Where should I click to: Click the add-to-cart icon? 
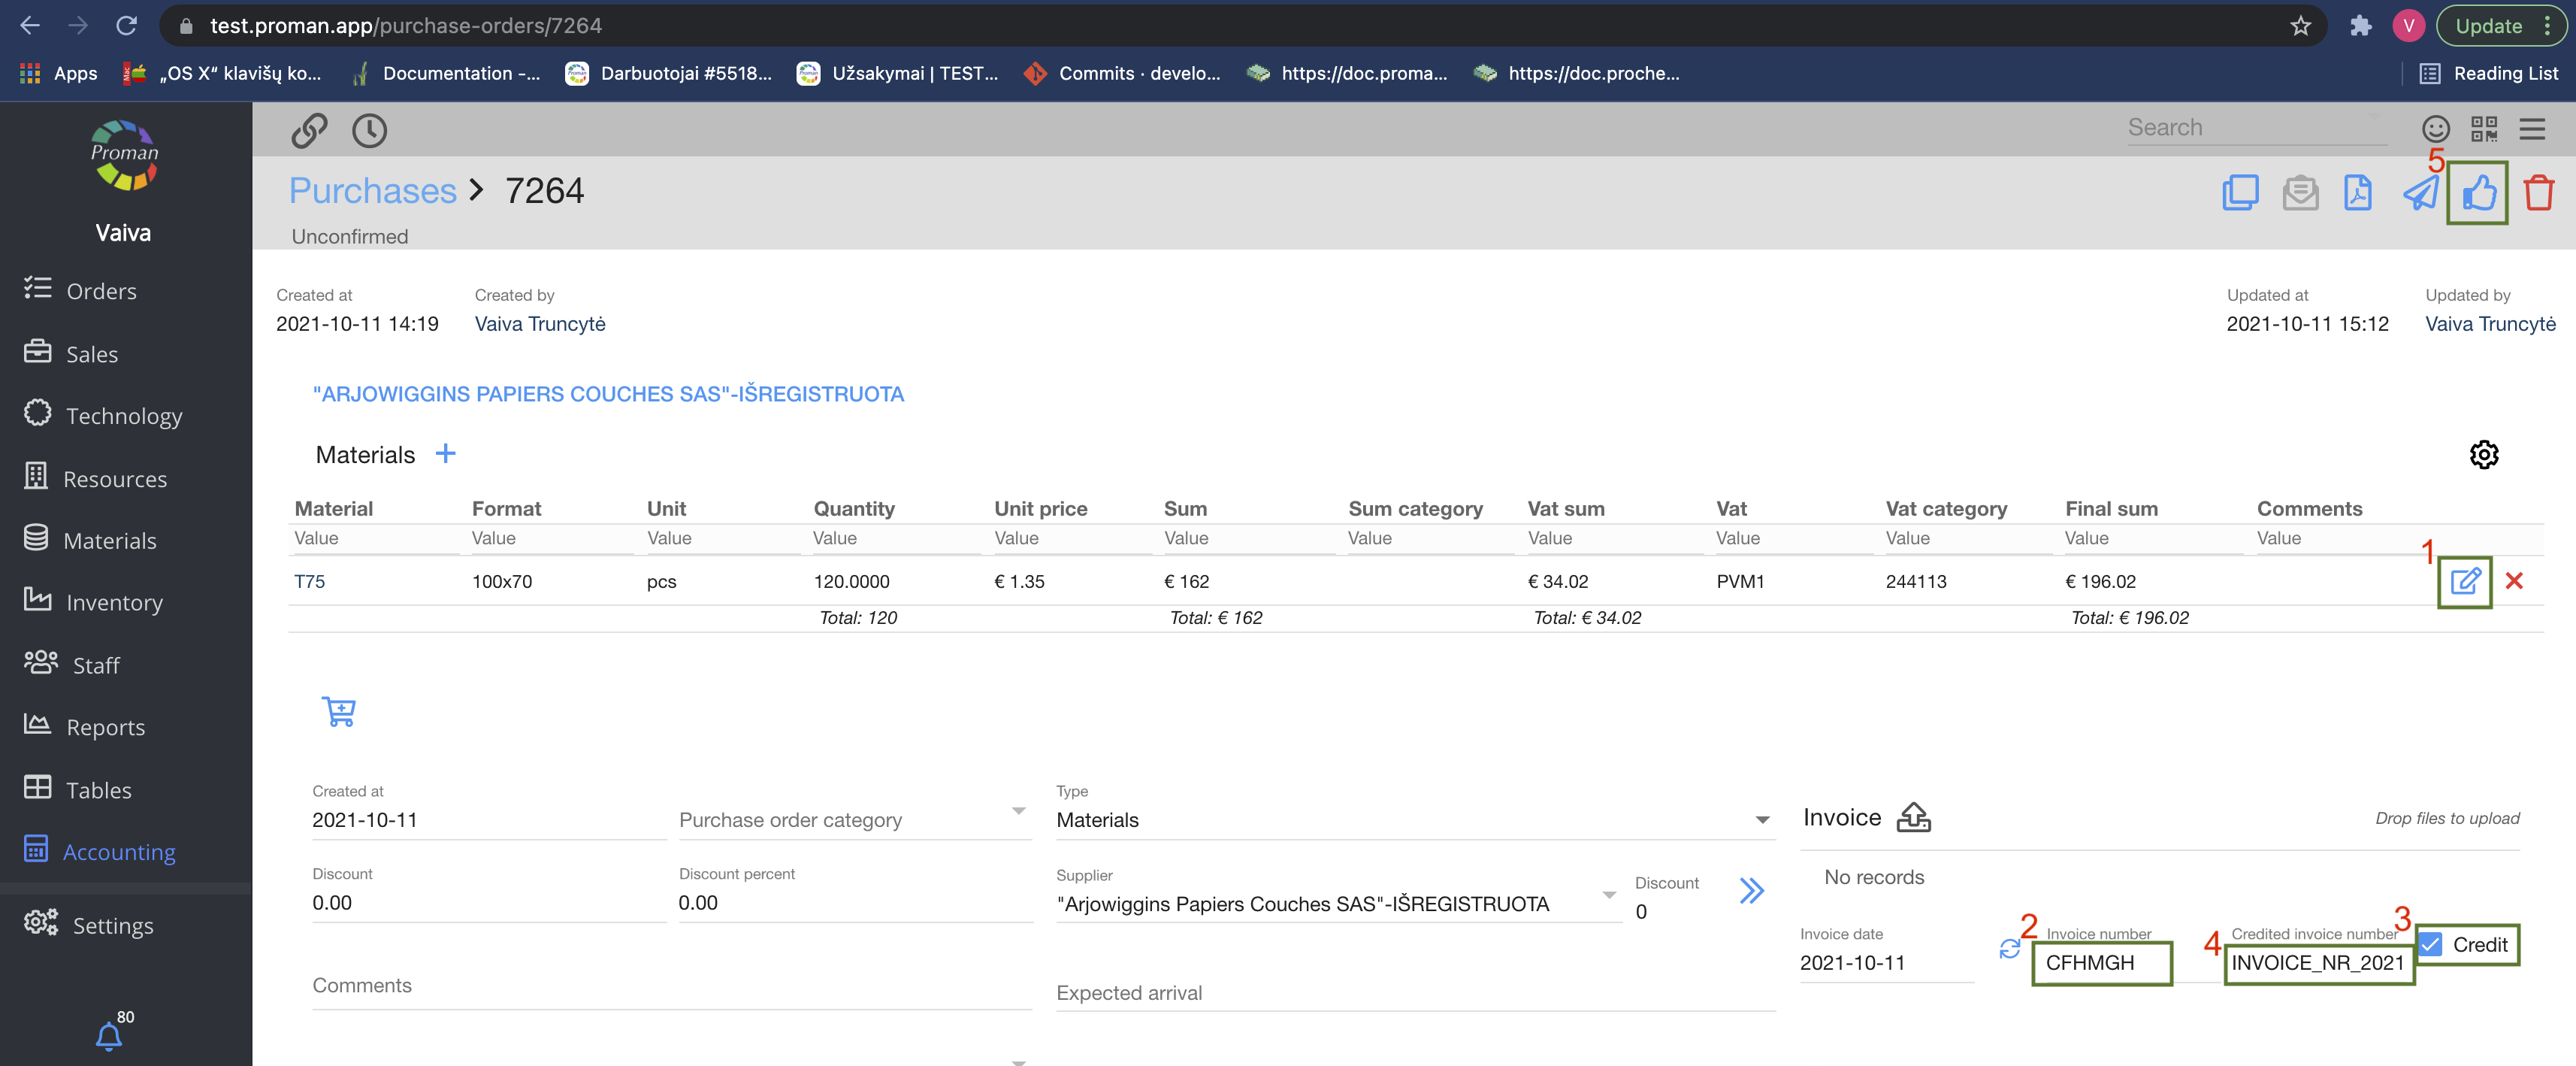pyautogui.click(x=339, y=711)
